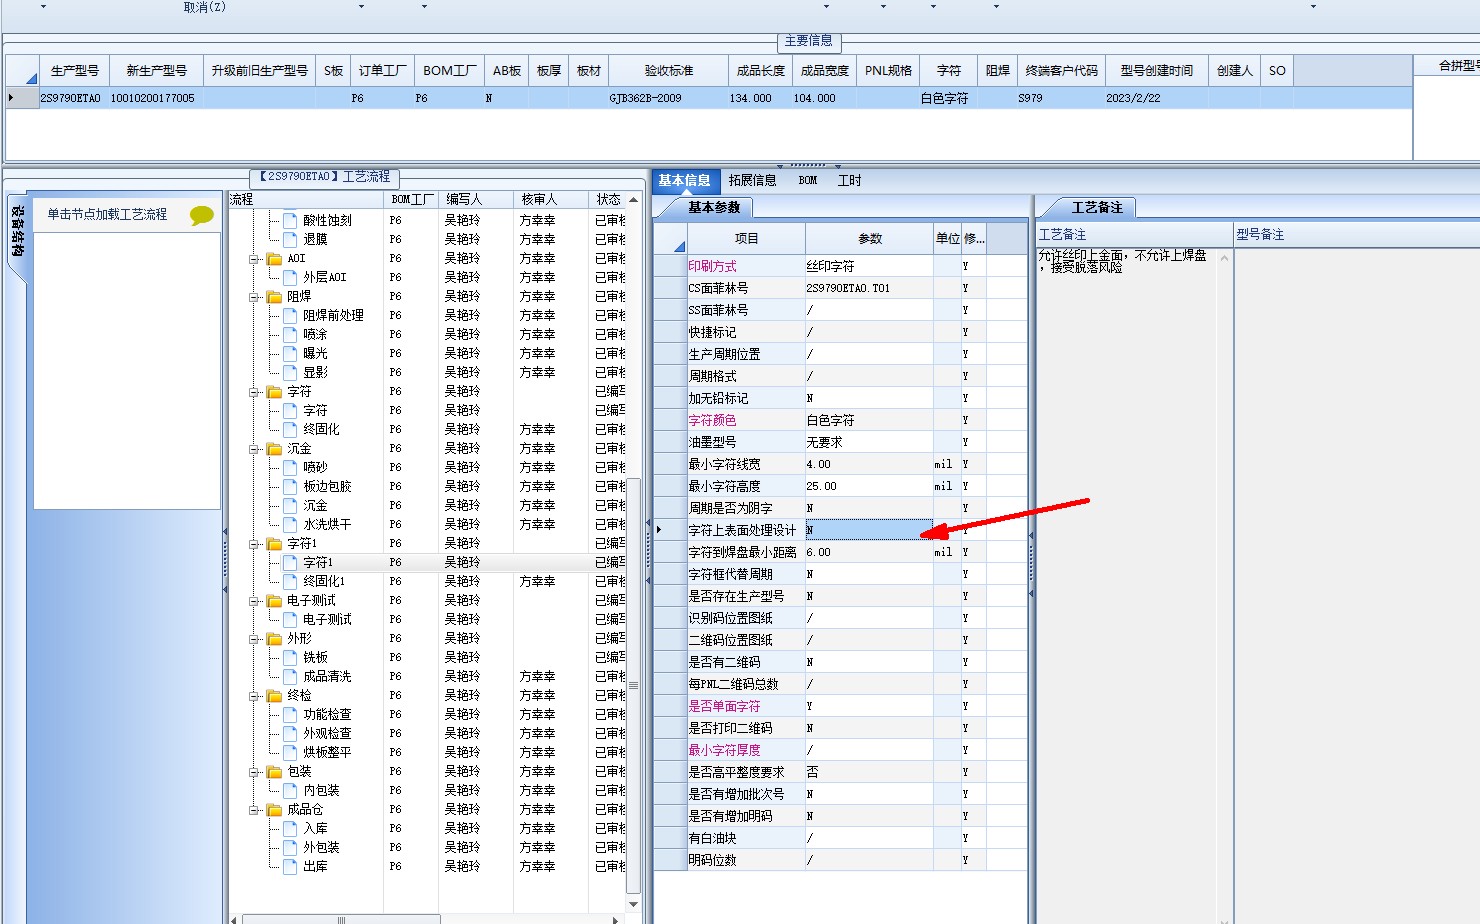Click the document icon beside 水洗烘干
The width and height of the screenshot is (1480, 924).
(x=290, y=524)
